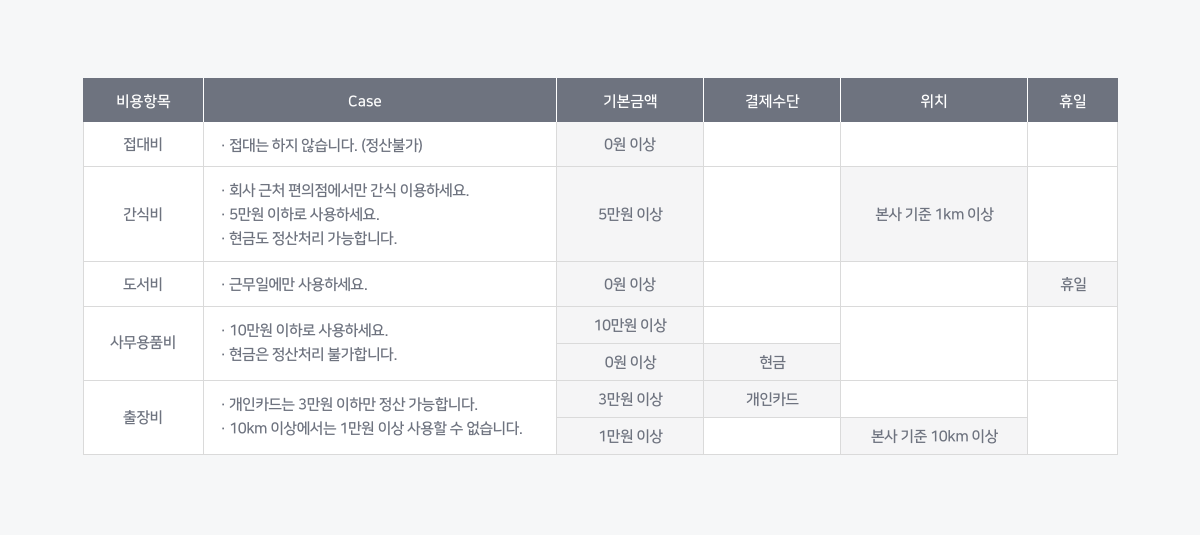Select the 1만원 이상 amount cell
Viewport: 1200px width, 535px height.
(630, 436)
